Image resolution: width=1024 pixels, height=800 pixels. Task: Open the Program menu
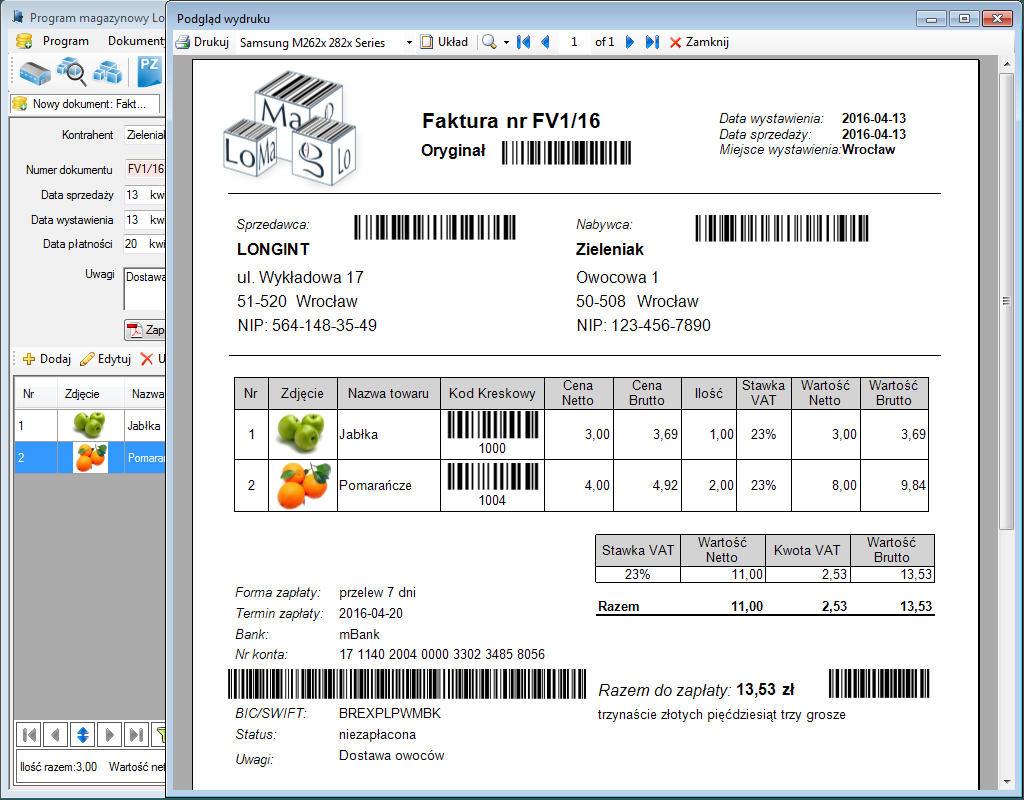click(66, 41)
